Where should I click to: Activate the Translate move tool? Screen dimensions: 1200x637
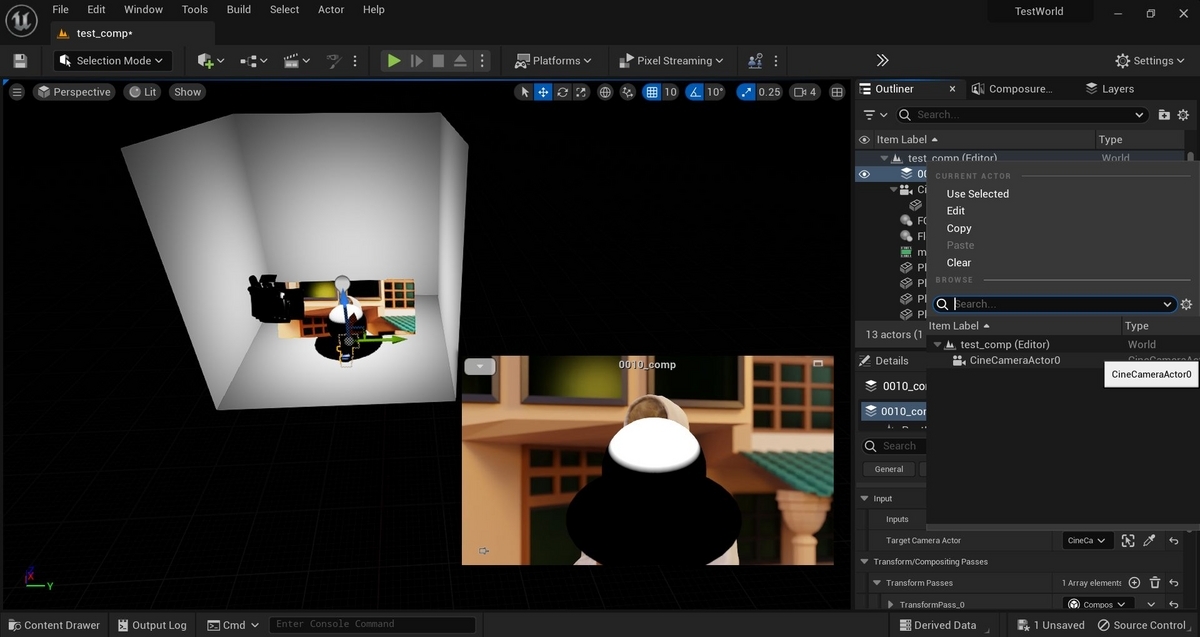click(543, 92)
